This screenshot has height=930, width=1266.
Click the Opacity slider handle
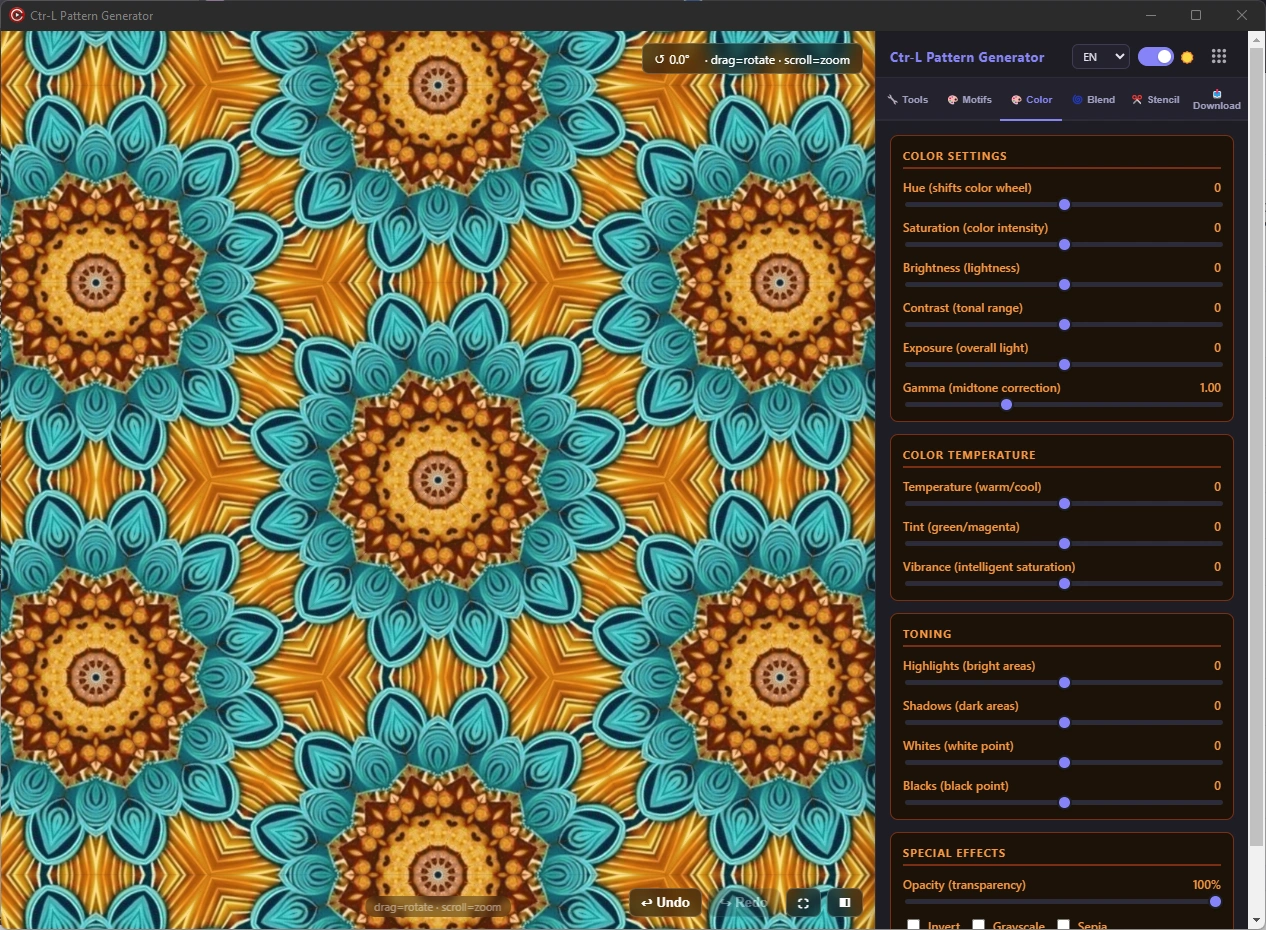tap(1215, 901)
